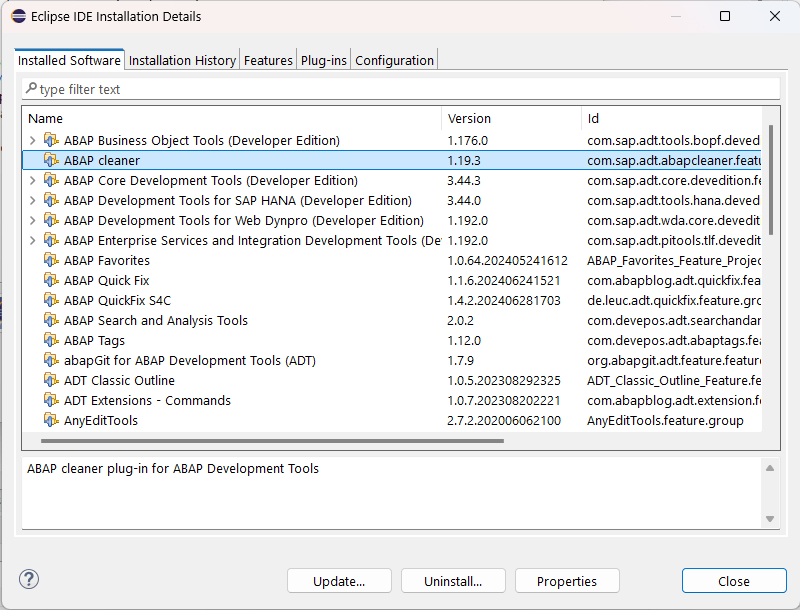Click the id org.abapgit.adt.feature text
The image size is (800, 610).
673,360
